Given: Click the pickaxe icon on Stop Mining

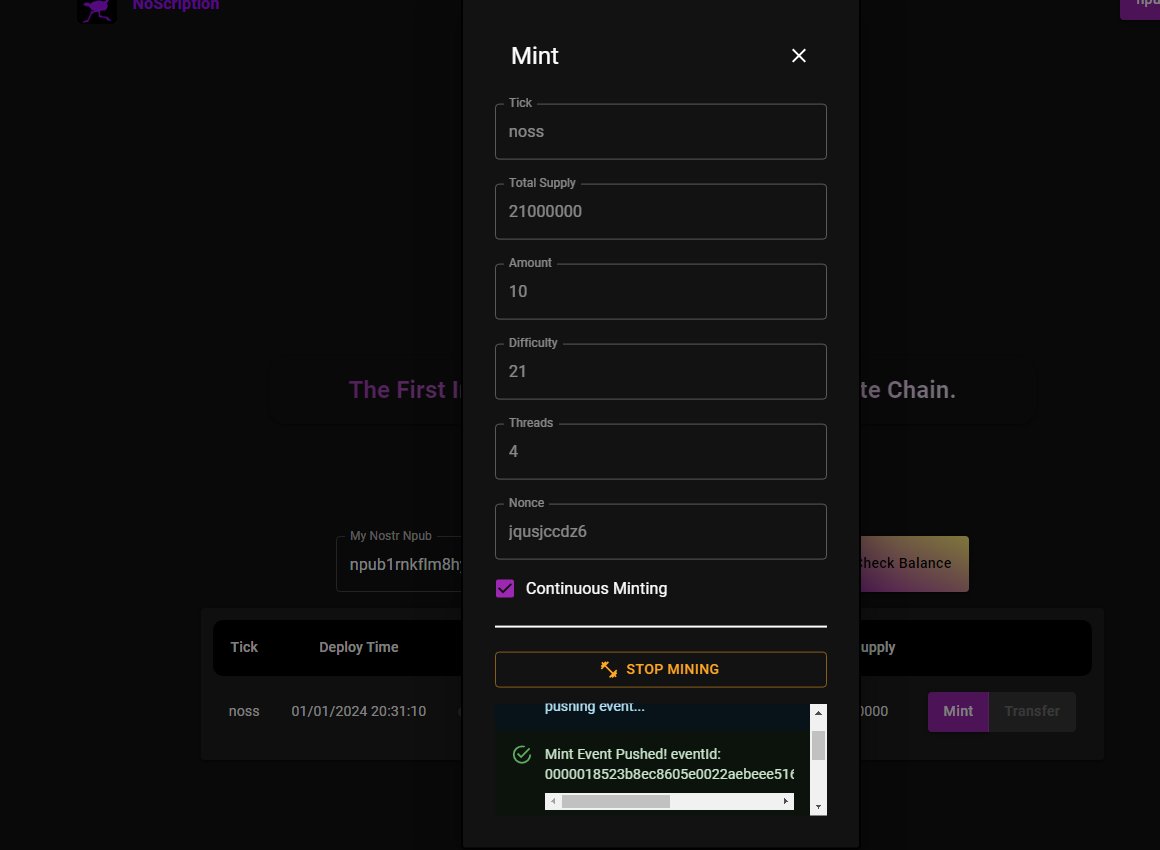Looking at the screenshot, I should coord(608,669).
